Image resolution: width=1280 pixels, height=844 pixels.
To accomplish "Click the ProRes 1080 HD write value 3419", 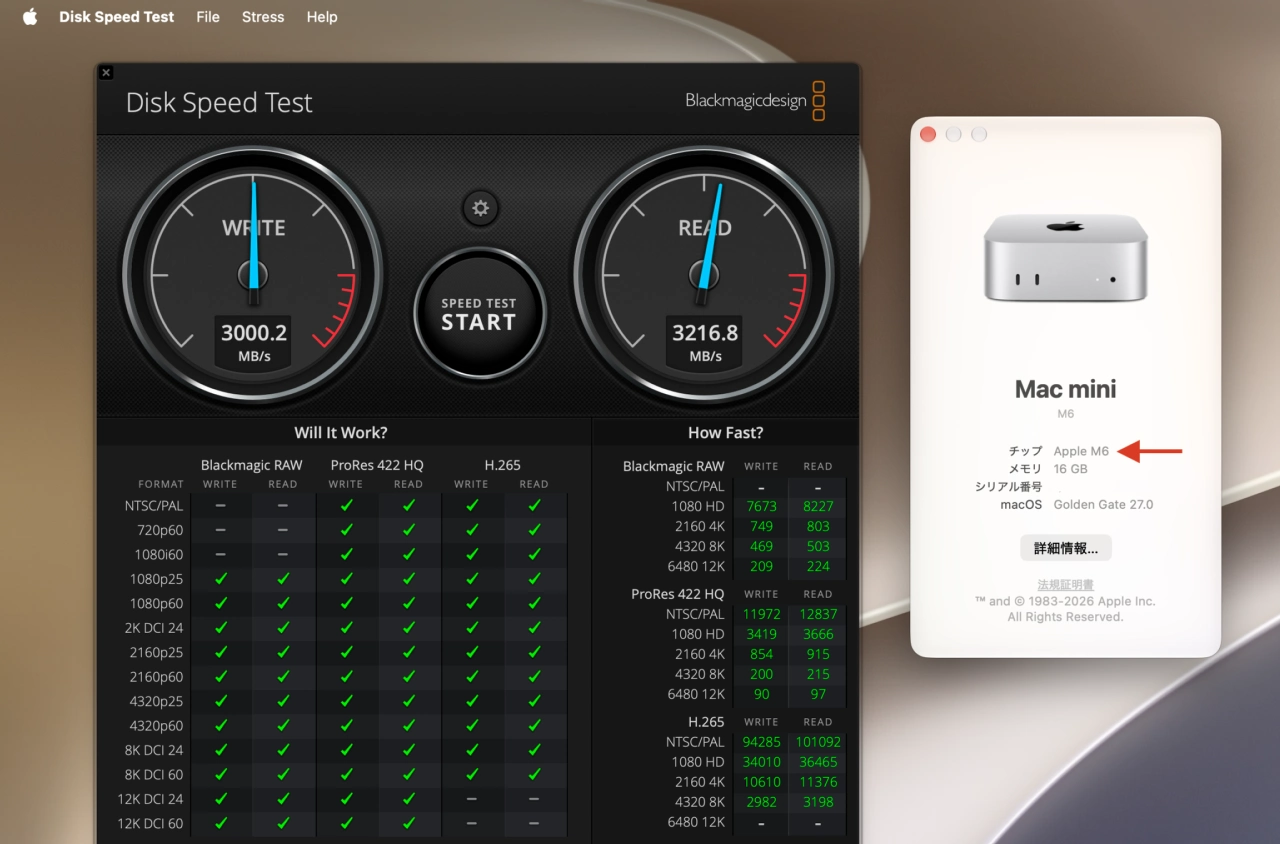I will (x=761, y=634).
